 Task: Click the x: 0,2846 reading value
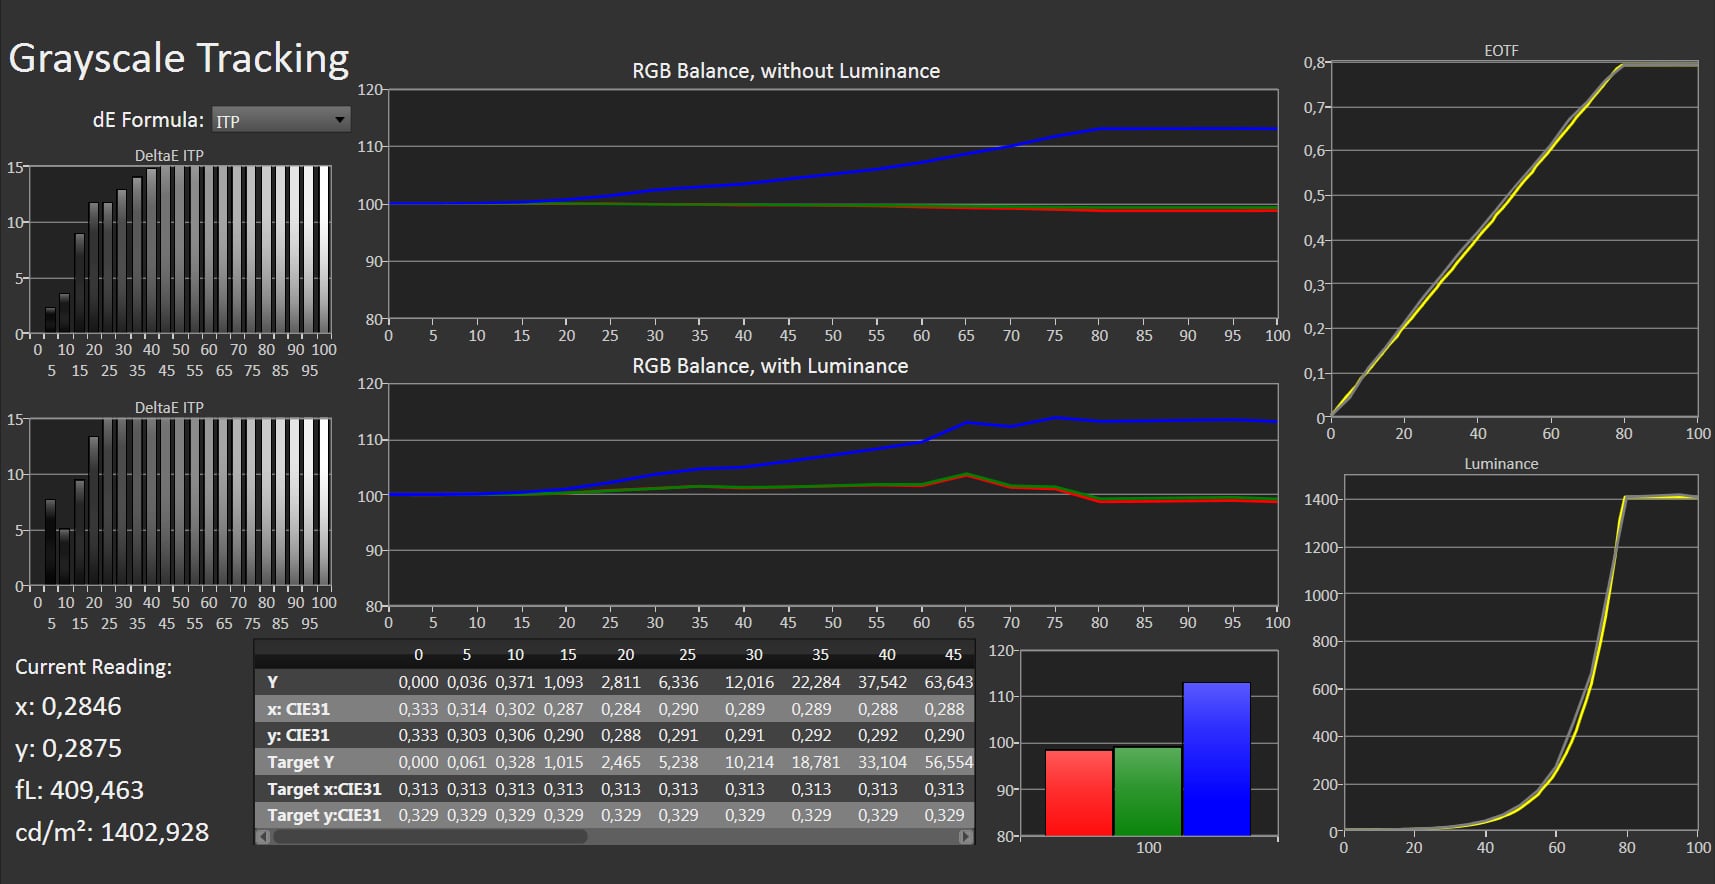pos(68,707)
